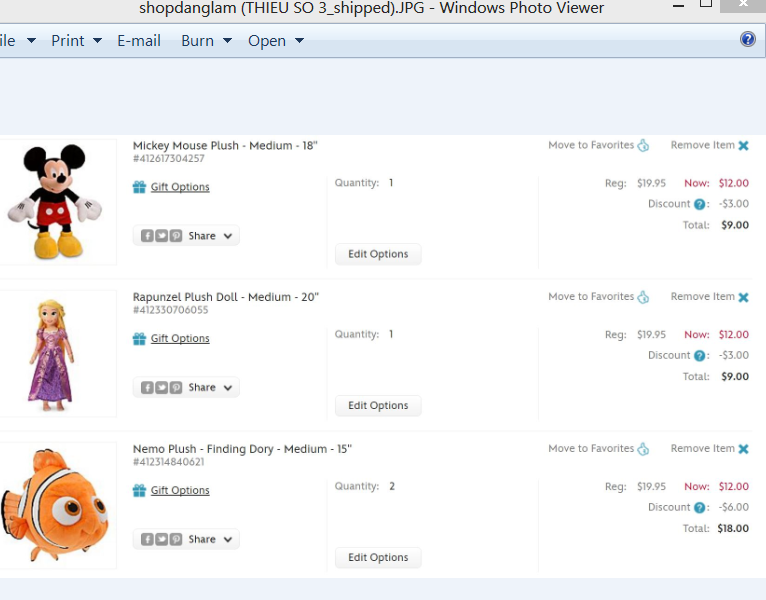Open the Open menu in Photo Viewer
Screen dimensions: 766x600
coord(275,41)
